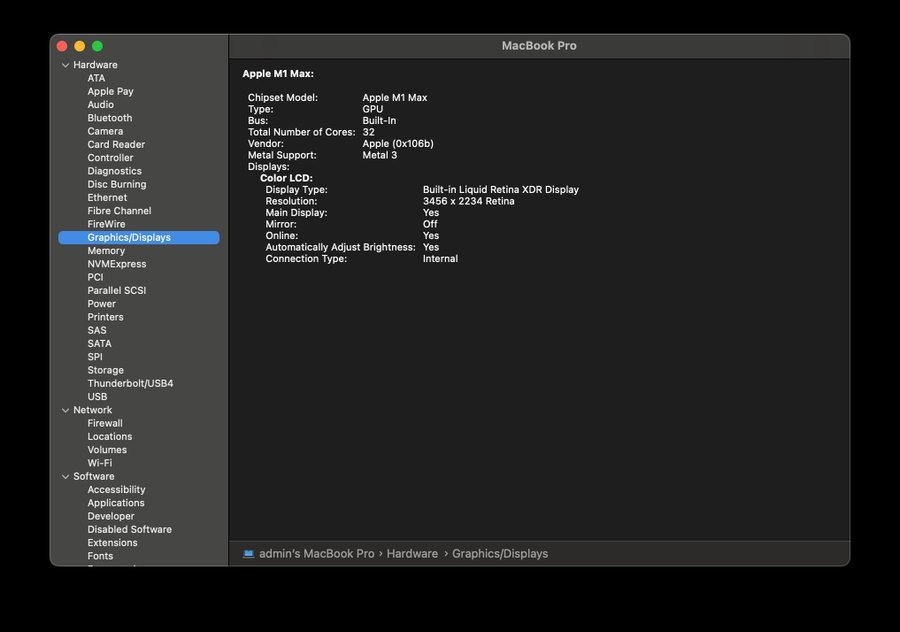Image resolution: width=900 pixels, height=632 pixels.
Task: Click Total Number of Cores value 32
Action: tap(368, 132)
